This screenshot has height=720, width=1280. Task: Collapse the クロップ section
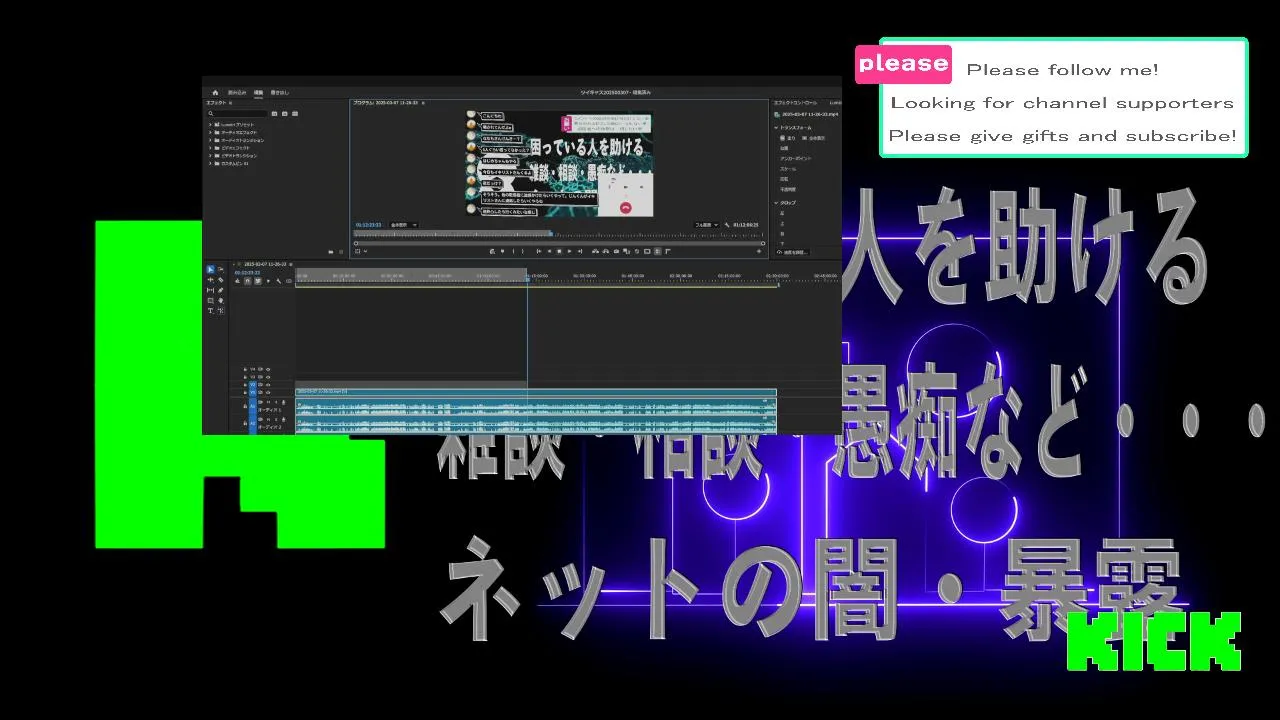click(775, 203)
